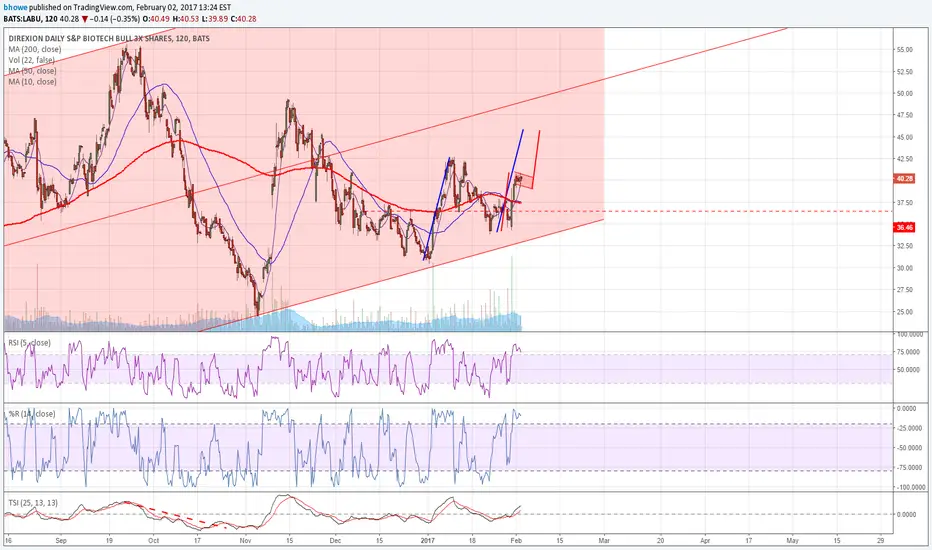Click the −0.14 (−0.35%) change value
Image resolution: width=932 pixels, height=550 pixels.
point(115,19)
